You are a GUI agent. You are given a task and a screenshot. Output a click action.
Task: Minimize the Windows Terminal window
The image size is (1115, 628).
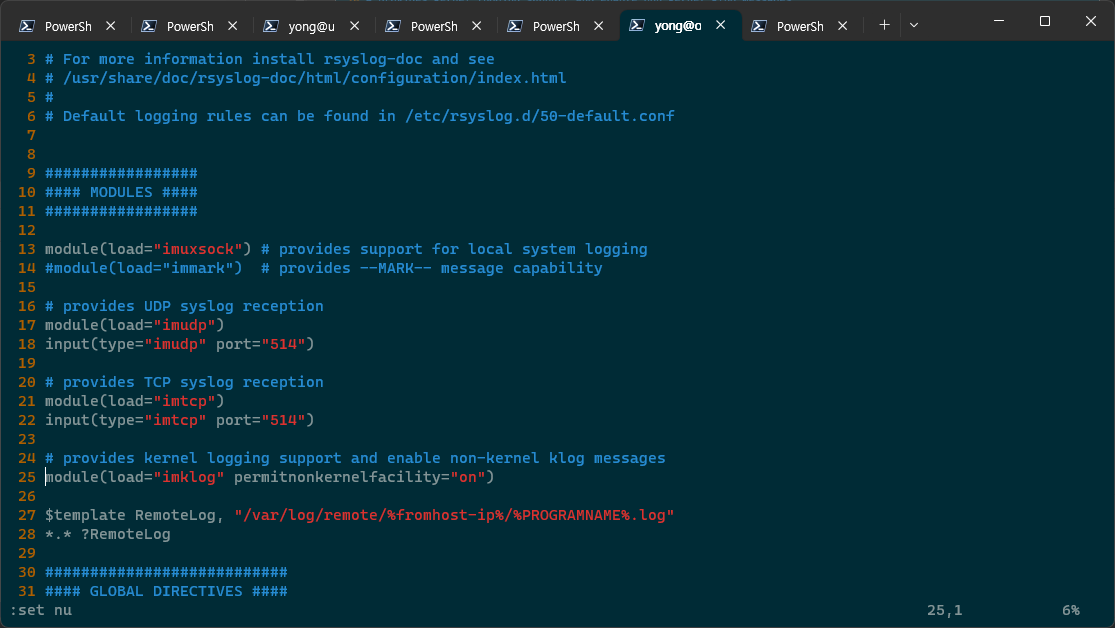point(999,21)
